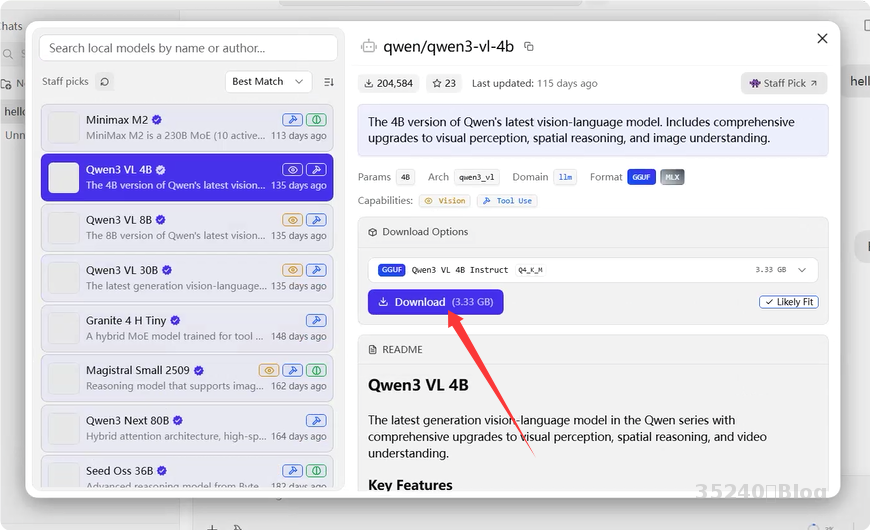Click the tool use hammer icon on Granite 4 H Tiny
This screenshot has height=530, width=870.
pos(316,321)
